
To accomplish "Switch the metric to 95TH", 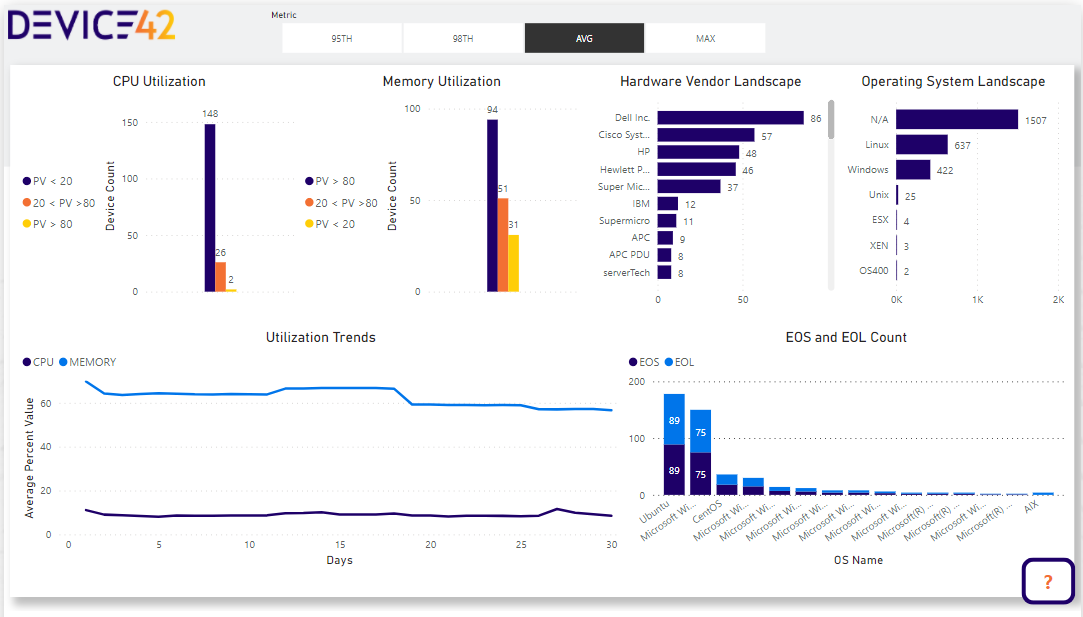I will pos(342,38).
